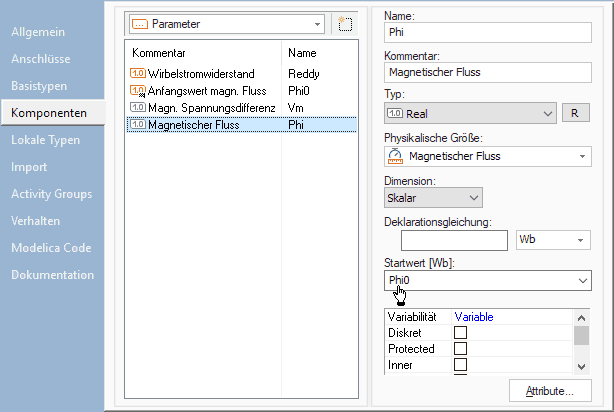Expand the Startwert Phi0 dropdown arrow
614x412 pixels.
coord(582,280)
